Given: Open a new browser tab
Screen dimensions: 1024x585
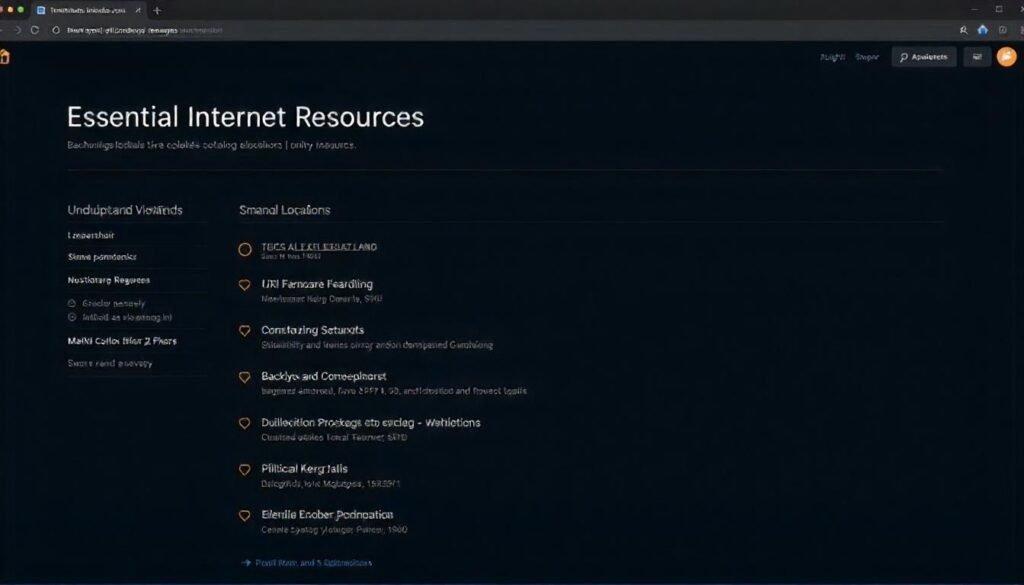Looking at the screenshot, I should 157,10.
